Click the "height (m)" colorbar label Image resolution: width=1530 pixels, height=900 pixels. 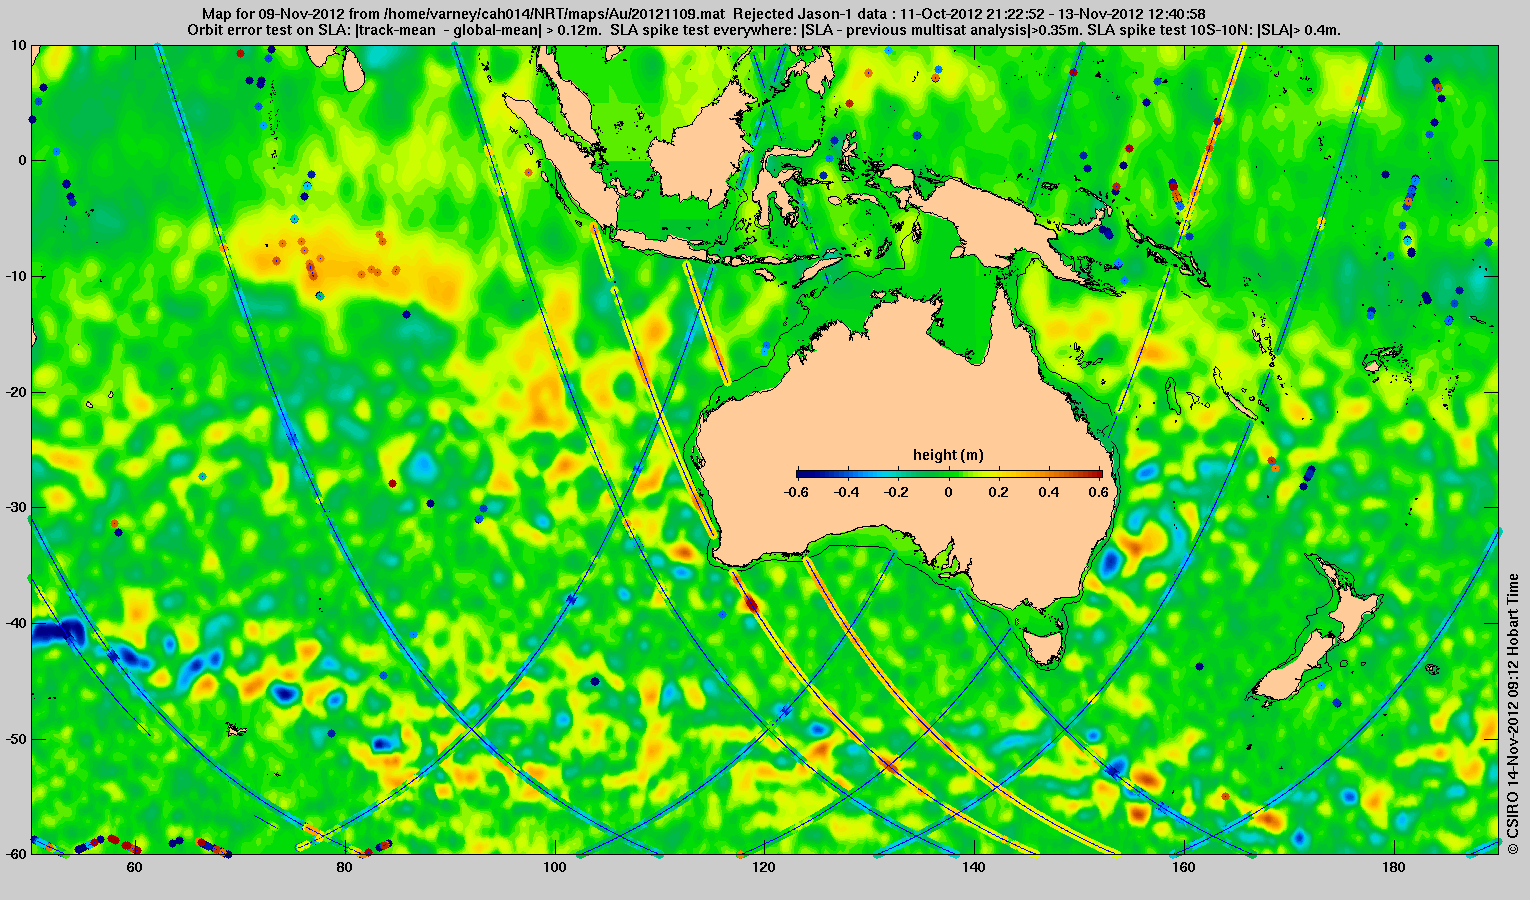point(948,455)
